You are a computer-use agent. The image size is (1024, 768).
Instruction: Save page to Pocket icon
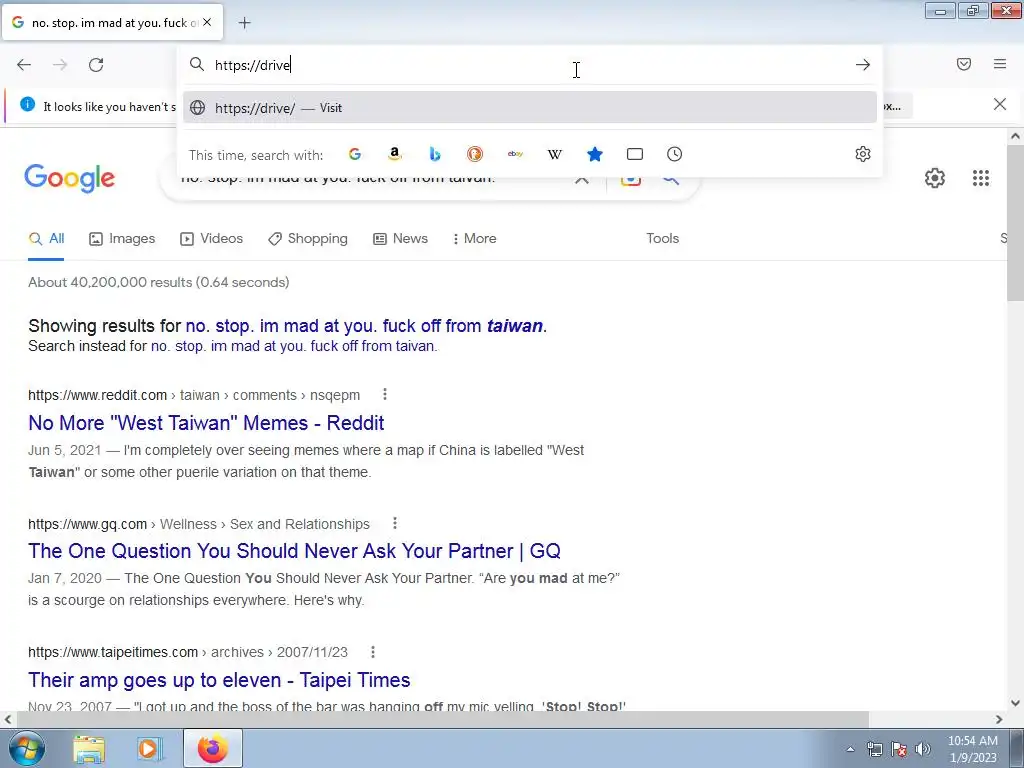point(964,64)
